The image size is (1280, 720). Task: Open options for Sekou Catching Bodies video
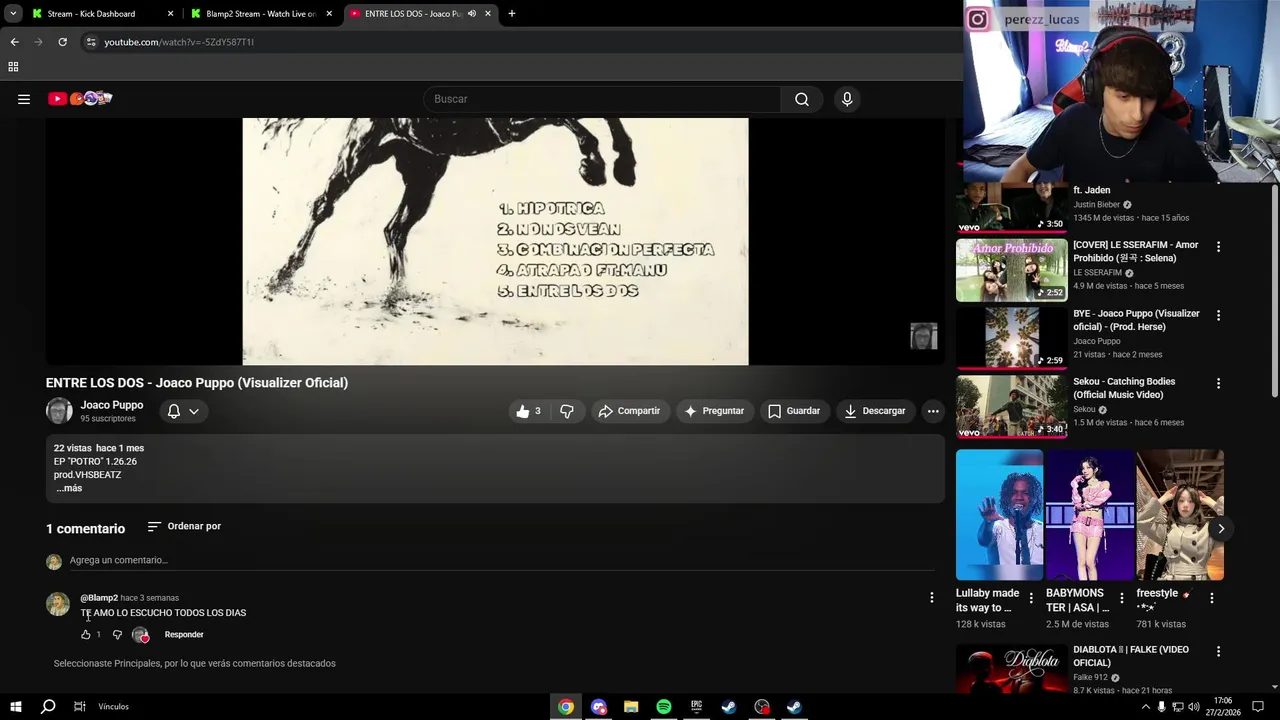pos(1218,383)
